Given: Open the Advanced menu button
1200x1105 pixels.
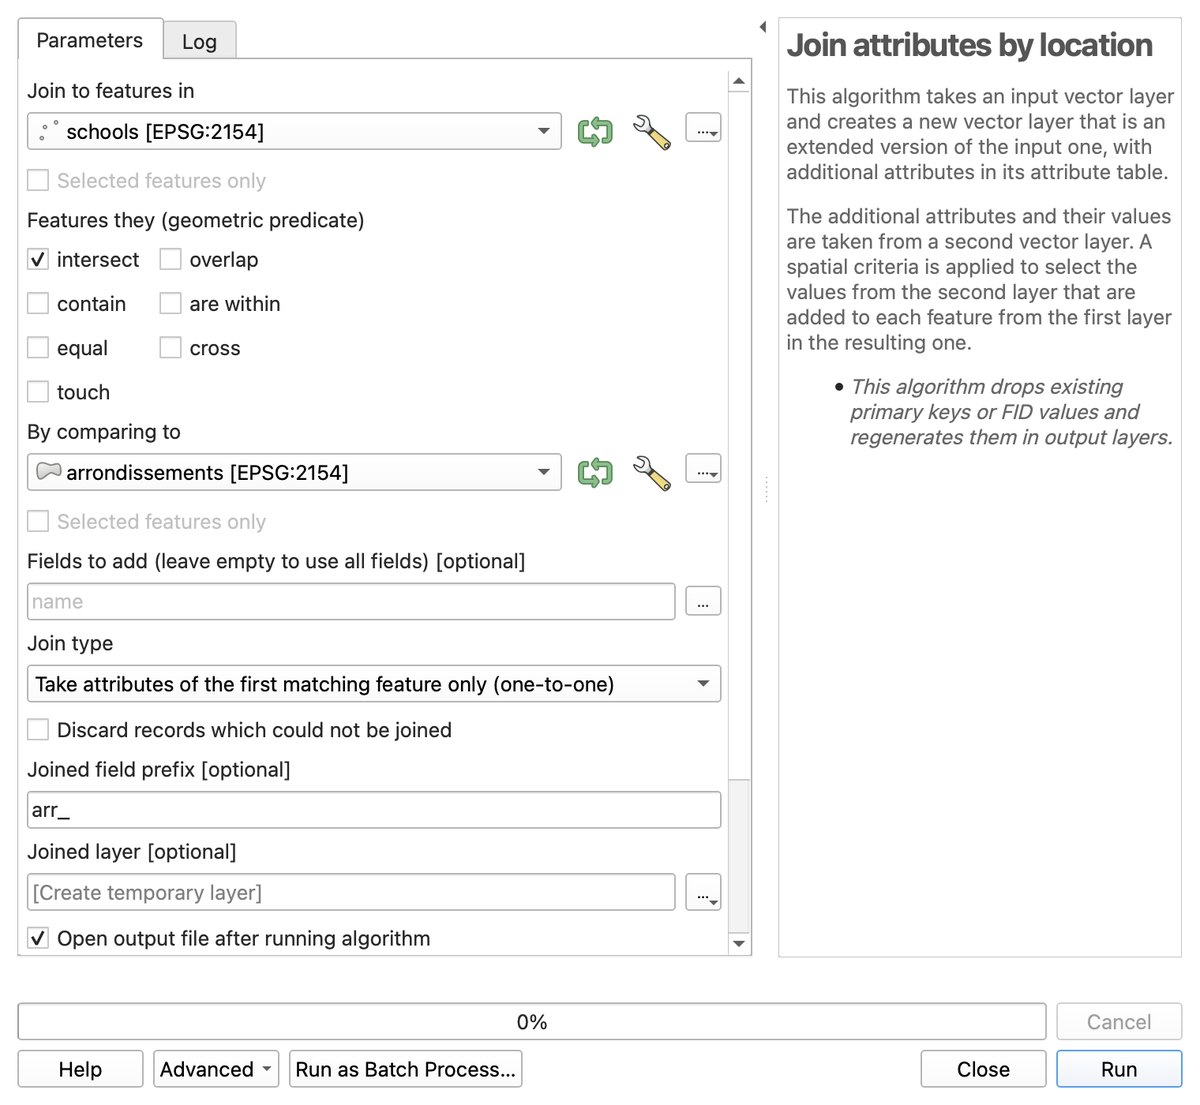Looking at the screenshot, I should click(217, 1069).
